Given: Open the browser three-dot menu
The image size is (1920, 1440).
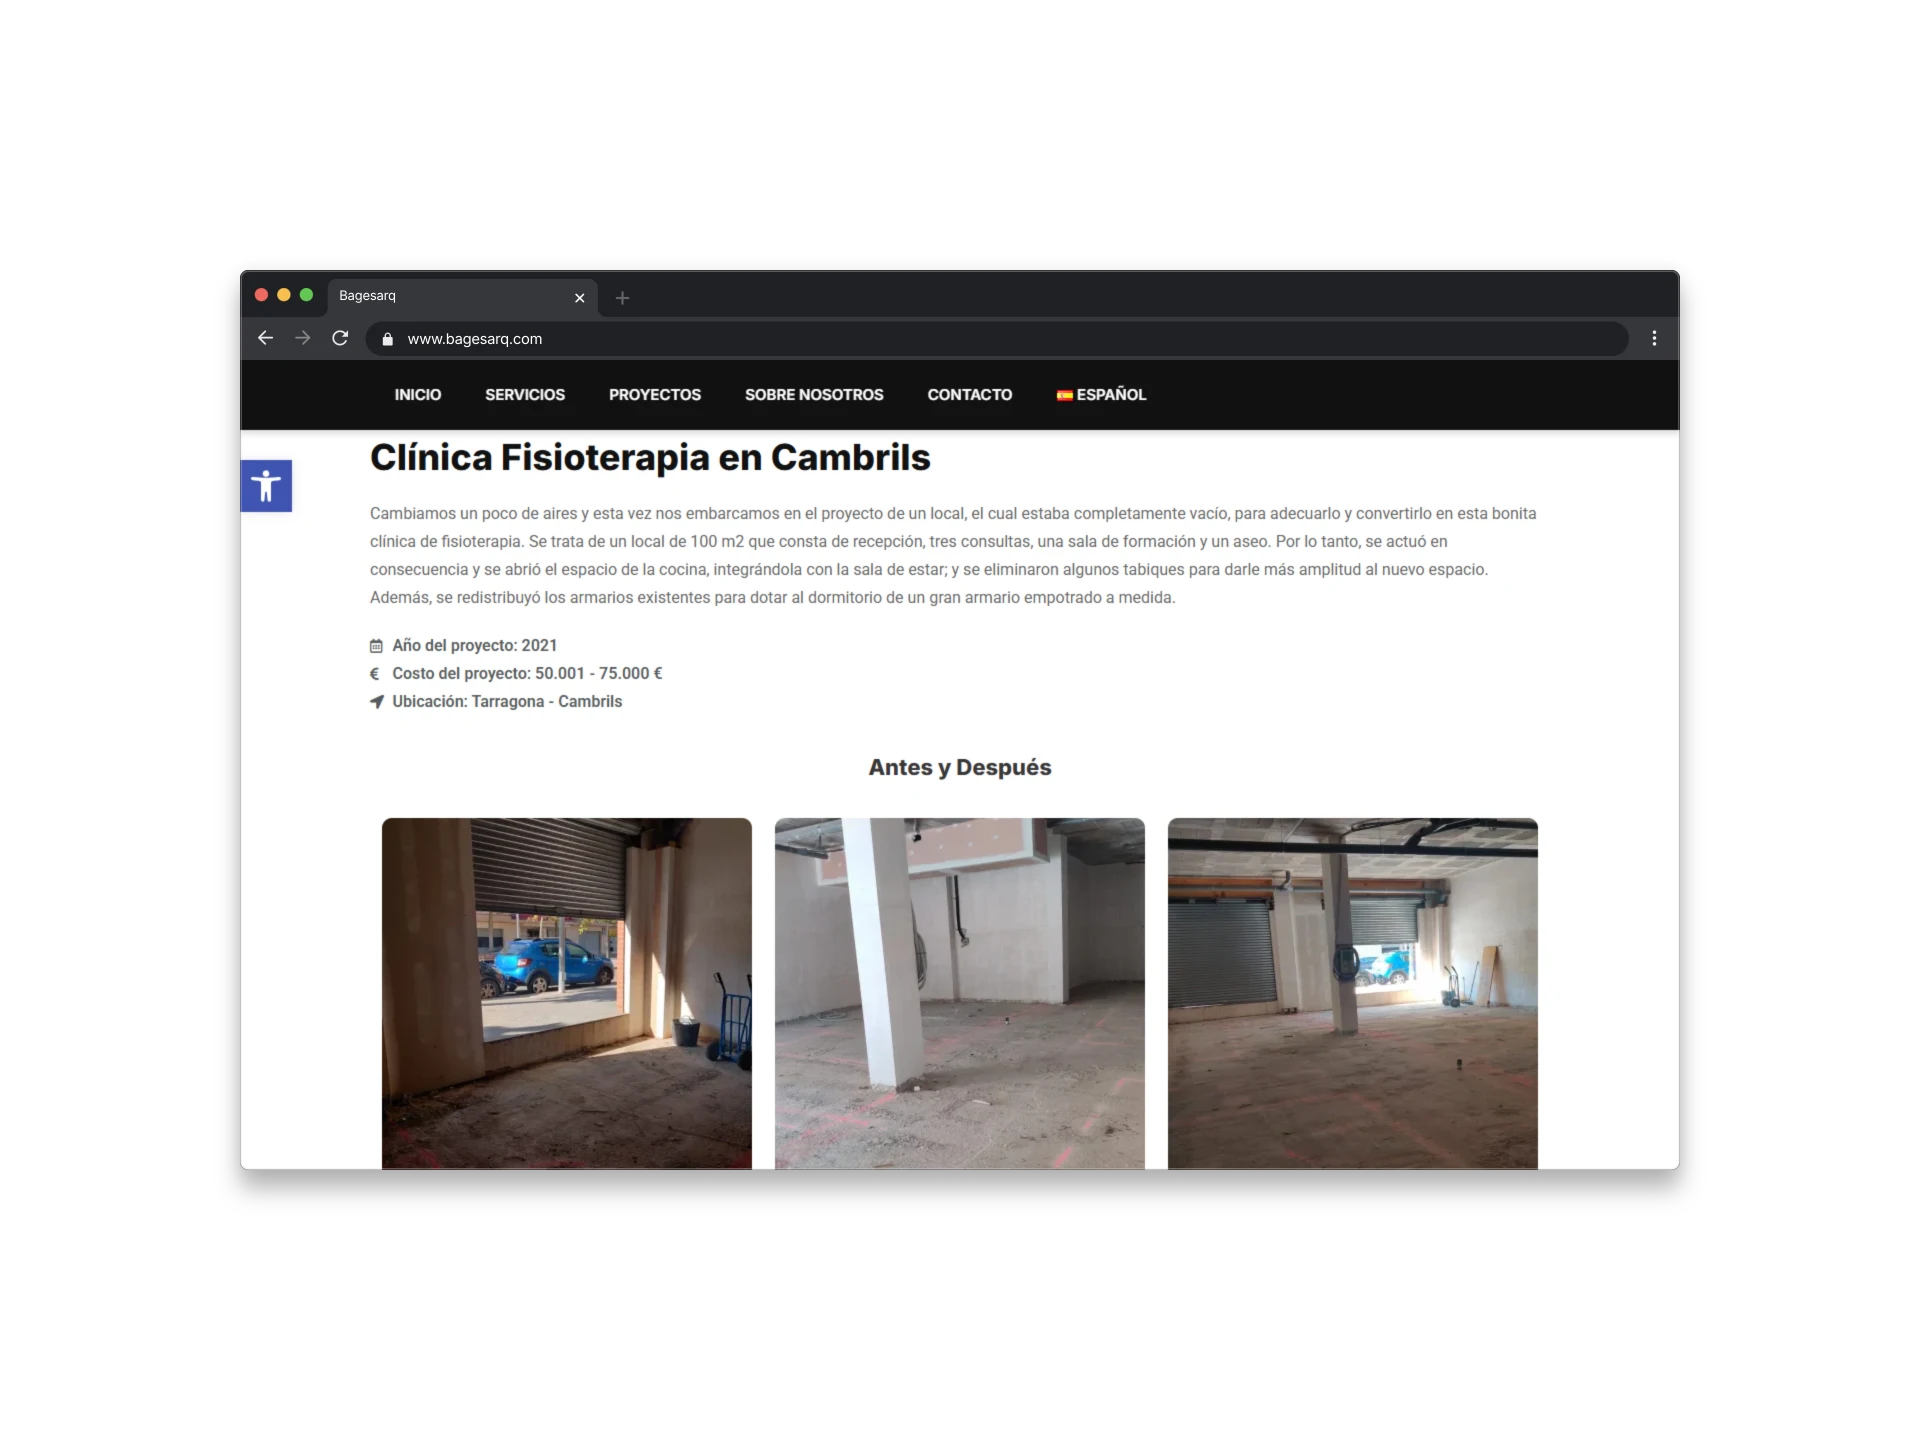Looking at the screenshot, I should click(x=1654, y=338).
